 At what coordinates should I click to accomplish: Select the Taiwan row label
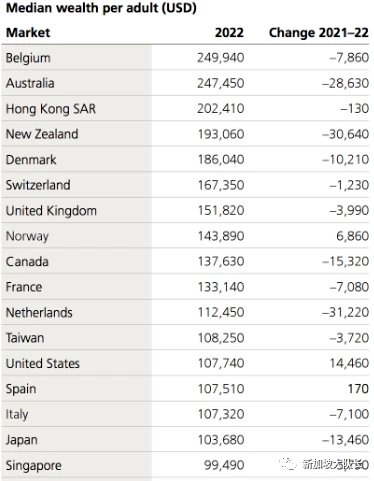(25, 338)
